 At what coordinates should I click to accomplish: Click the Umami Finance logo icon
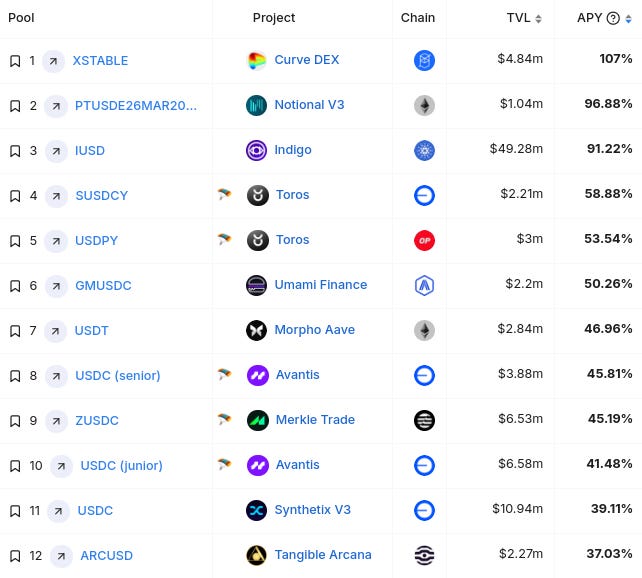click(257, 286)
